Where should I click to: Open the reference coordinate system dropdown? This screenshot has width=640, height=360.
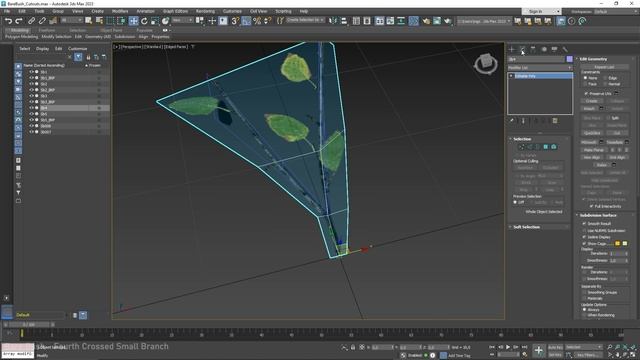pyautogui.click(x=182, y=20)
